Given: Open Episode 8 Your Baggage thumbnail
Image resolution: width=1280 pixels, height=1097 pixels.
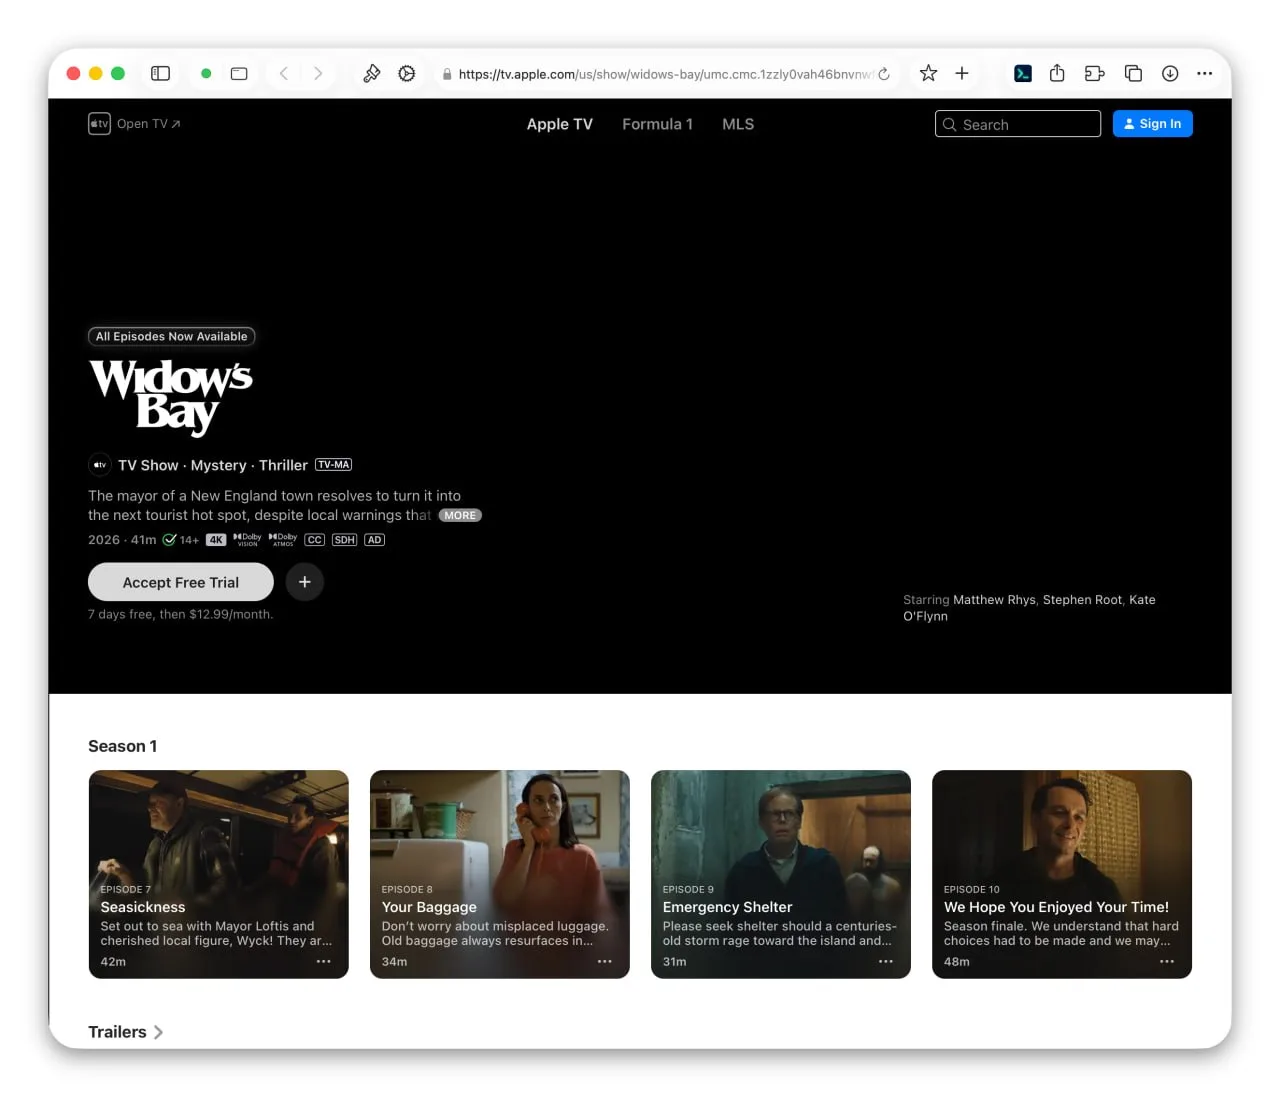Looking at the screenshot, I should [x=500, y=874].
